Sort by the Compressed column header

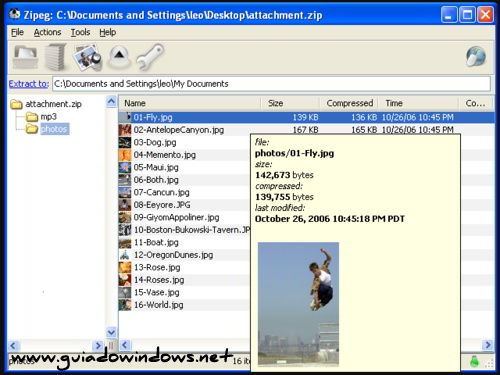click(349, 103)
